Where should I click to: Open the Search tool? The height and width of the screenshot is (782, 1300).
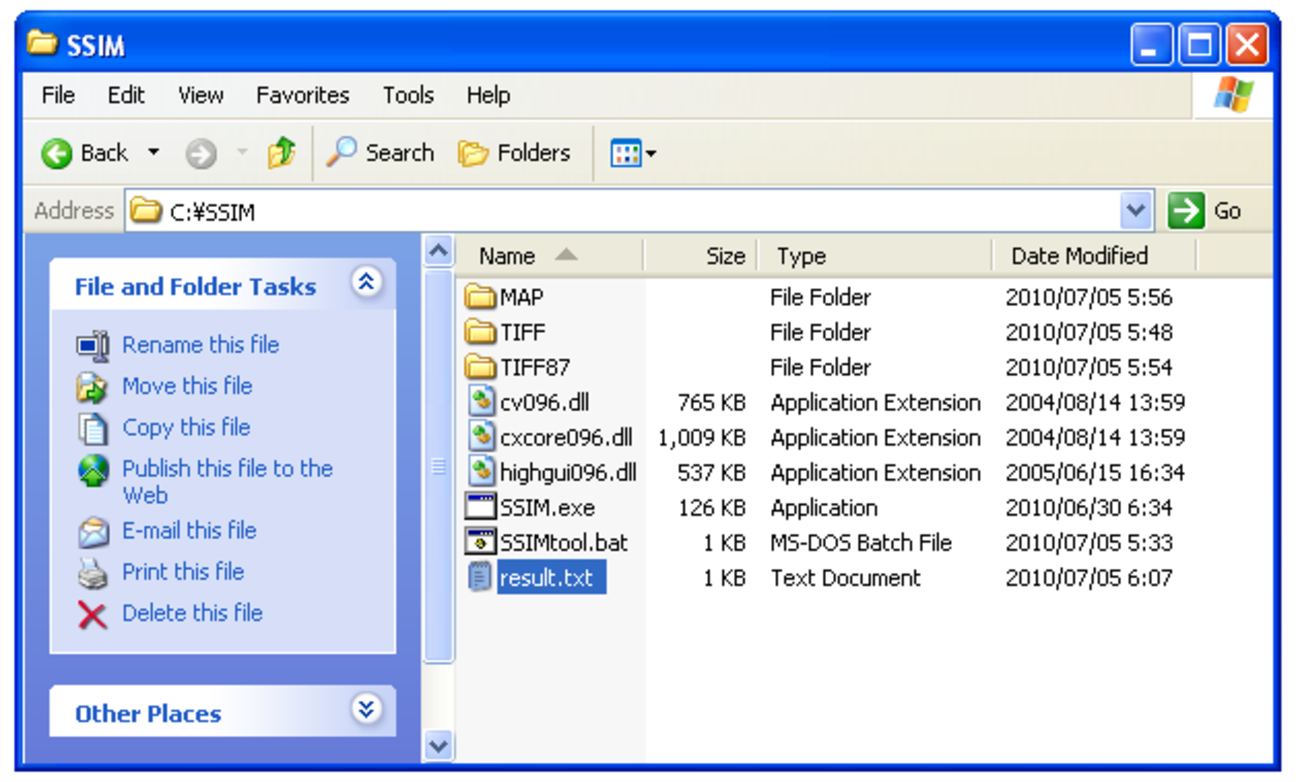tap(381, 153)
